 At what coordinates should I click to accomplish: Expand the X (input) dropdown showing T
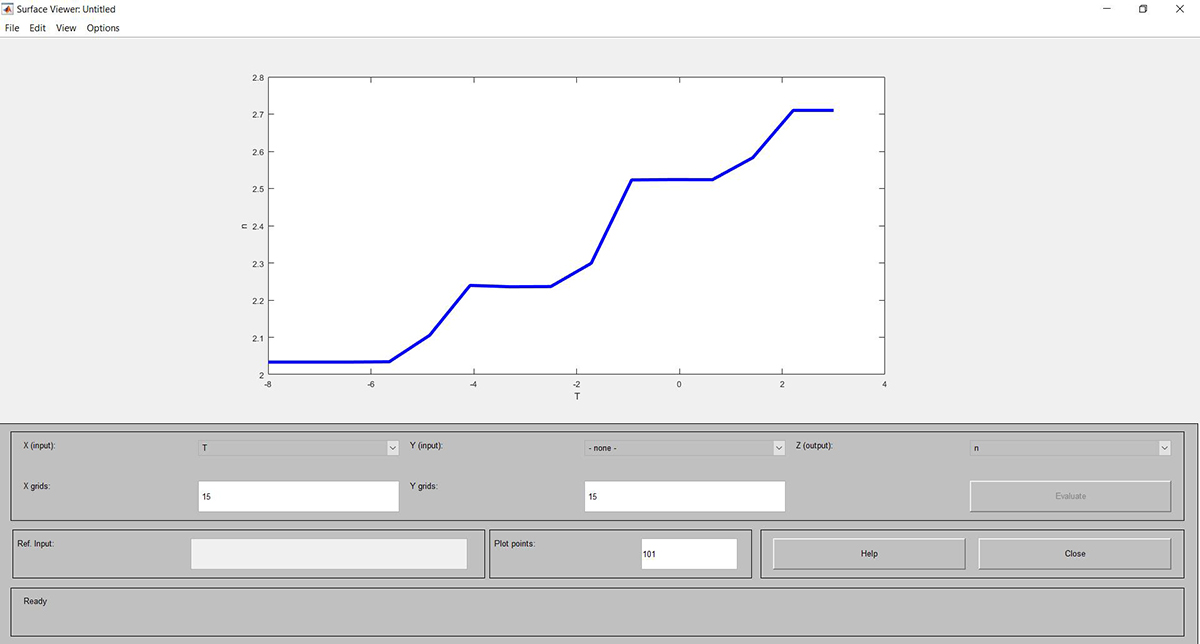click(298, 448)
